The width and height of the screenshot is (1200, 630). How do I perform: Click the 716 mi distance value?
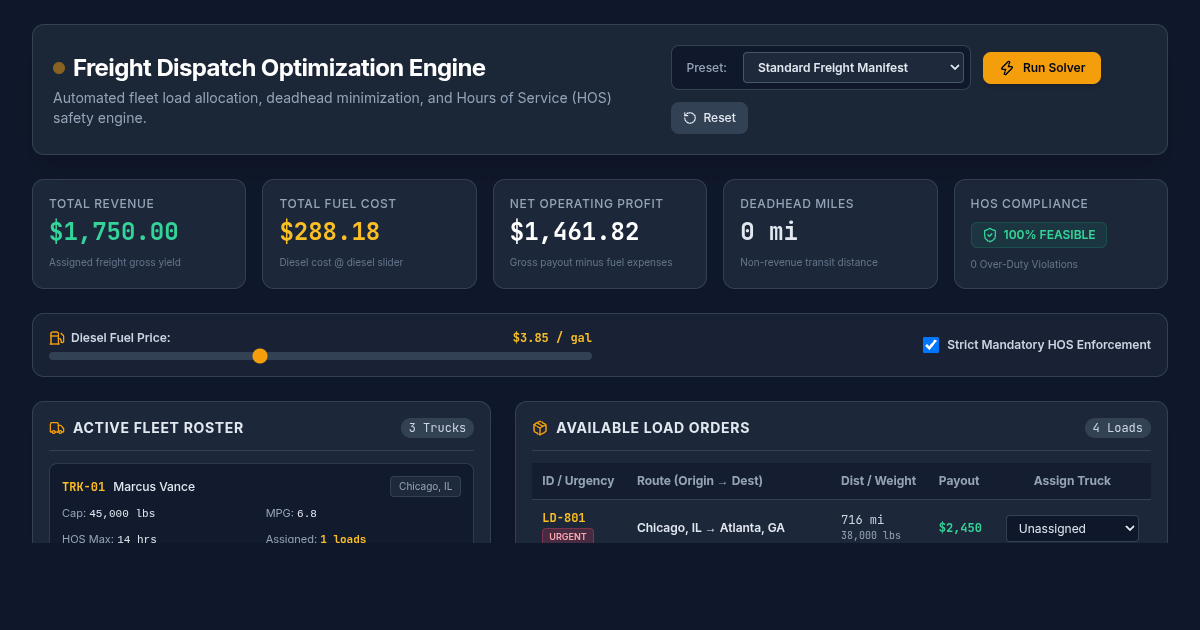863,520
